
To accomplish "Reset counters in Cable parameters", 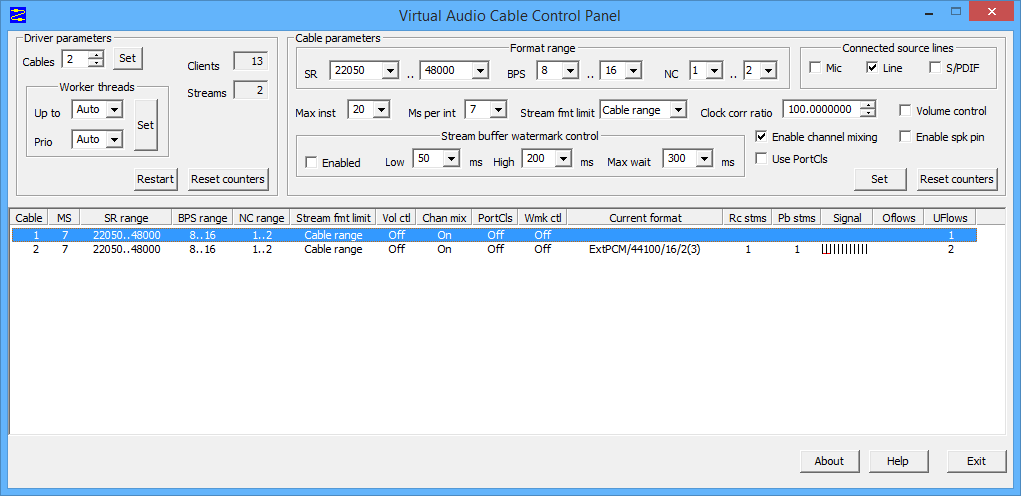I will tap(957, 179).
